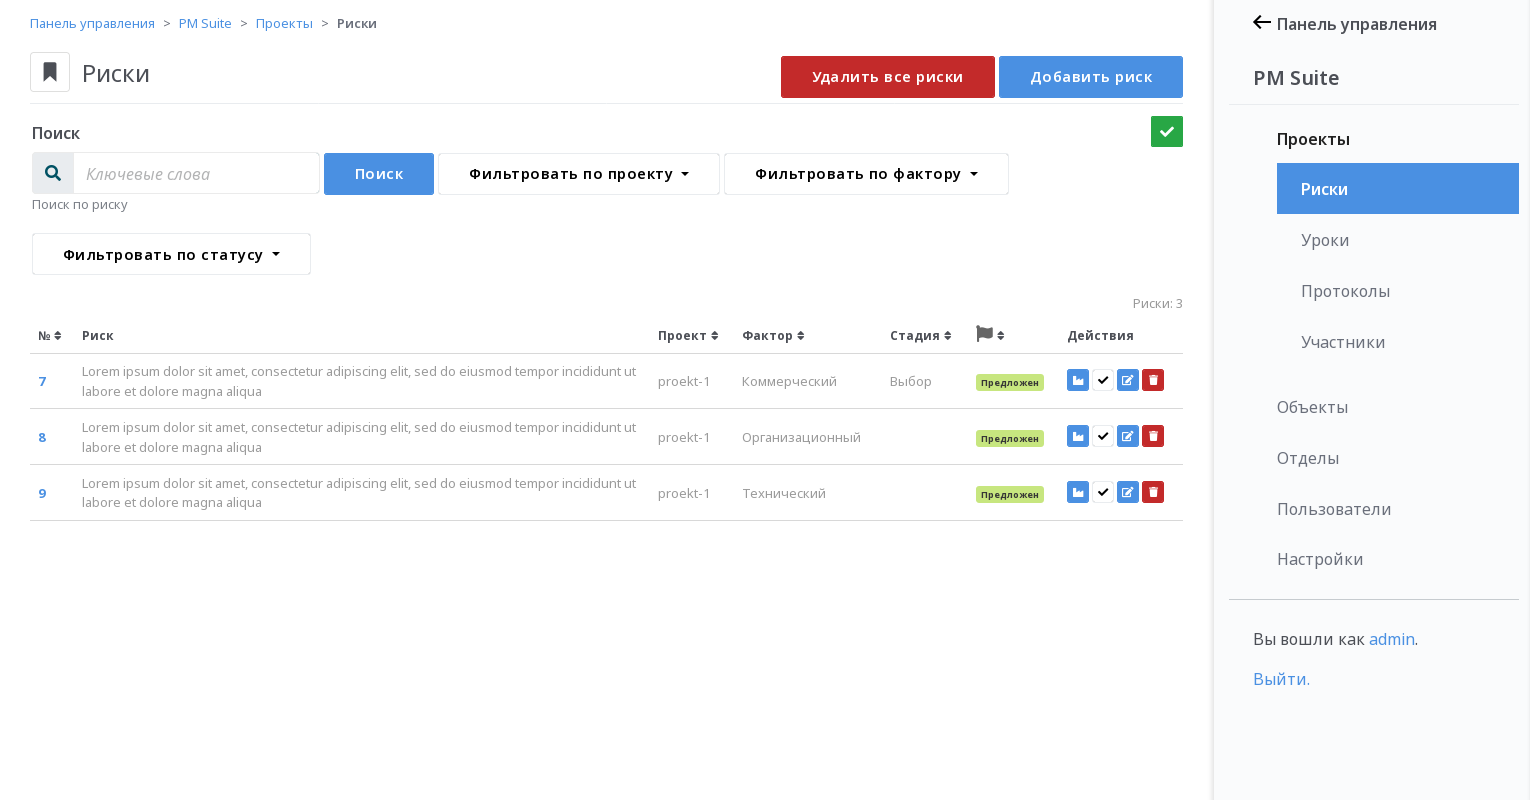This screenshot has height=800, width=1530.
Task: Click the checkmark action for risk 7
Action: [x=1103, y=380]
